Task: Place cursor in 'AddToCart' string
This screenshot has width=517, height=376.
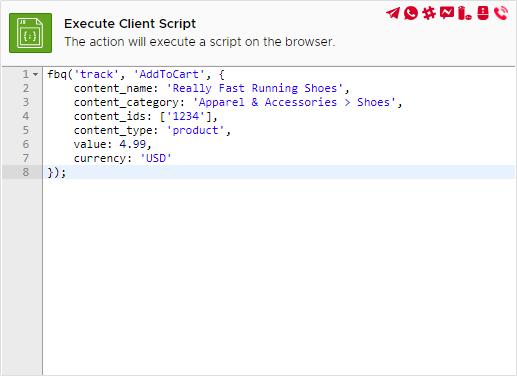Action: [169, 74]
